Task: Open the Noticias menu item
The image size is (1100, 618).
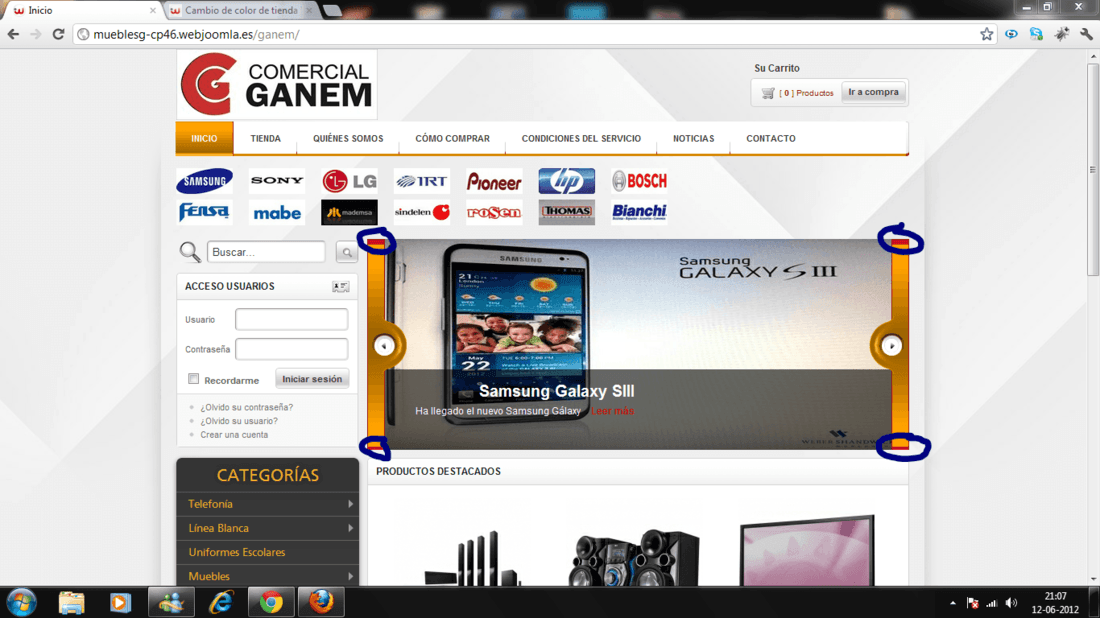Action: pyautogui.click(x=693, y=138)
